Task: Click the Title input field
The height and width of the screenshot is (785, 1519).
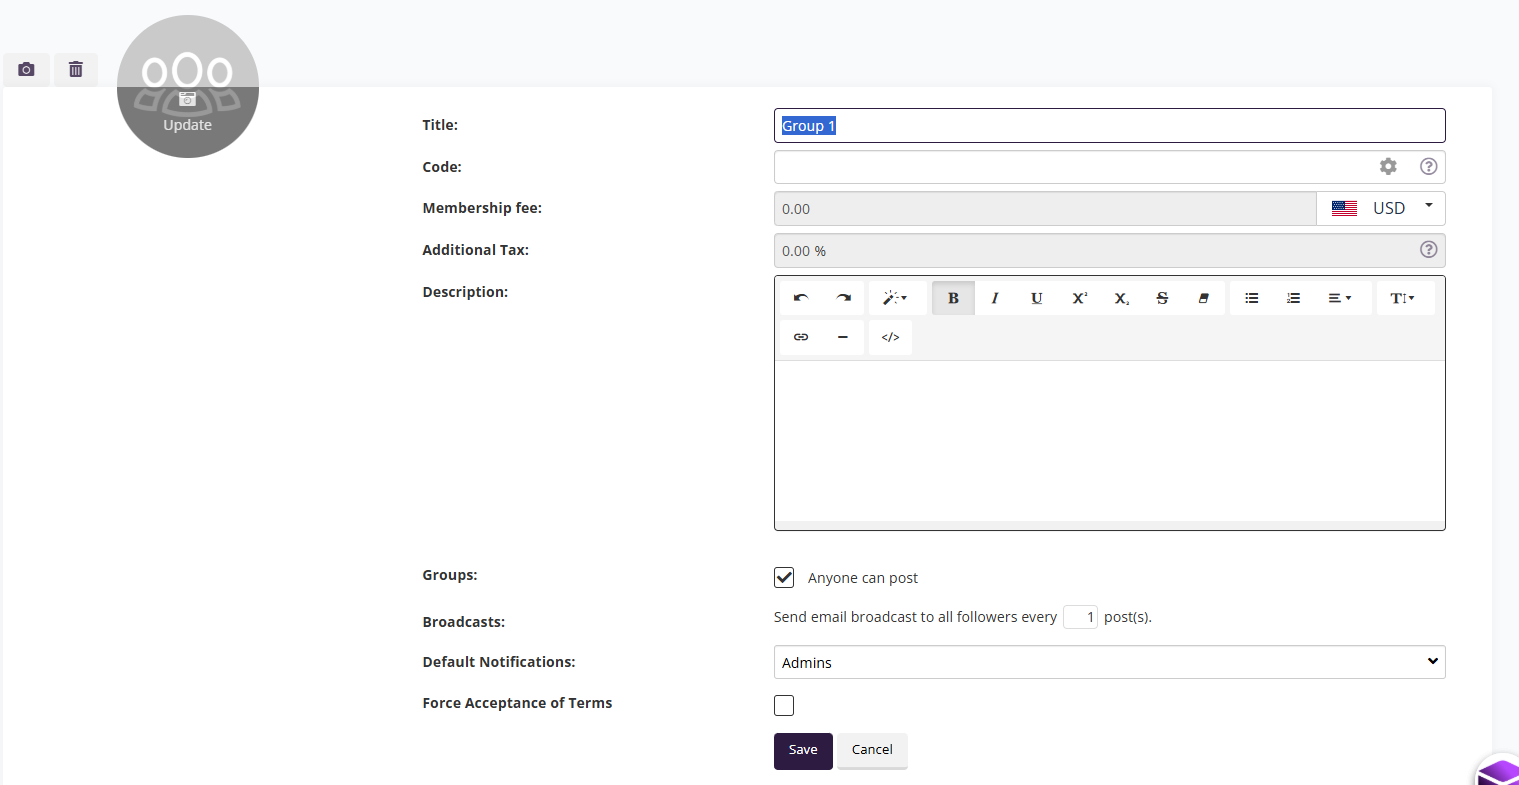Action: tap(1109, 126)
